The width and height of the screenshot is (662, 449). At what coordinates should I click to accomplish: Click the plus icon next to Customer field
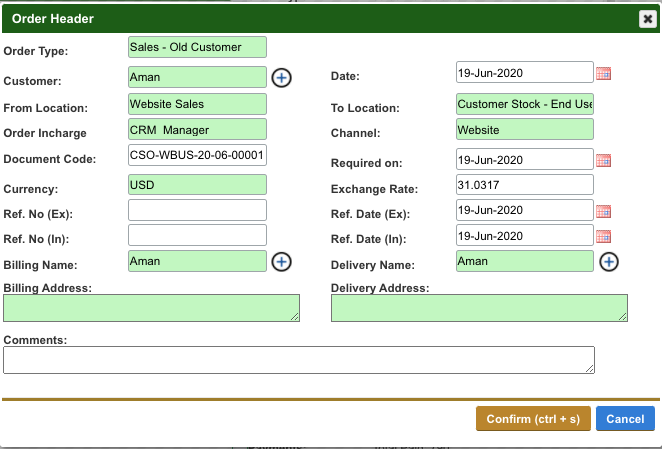282,78
